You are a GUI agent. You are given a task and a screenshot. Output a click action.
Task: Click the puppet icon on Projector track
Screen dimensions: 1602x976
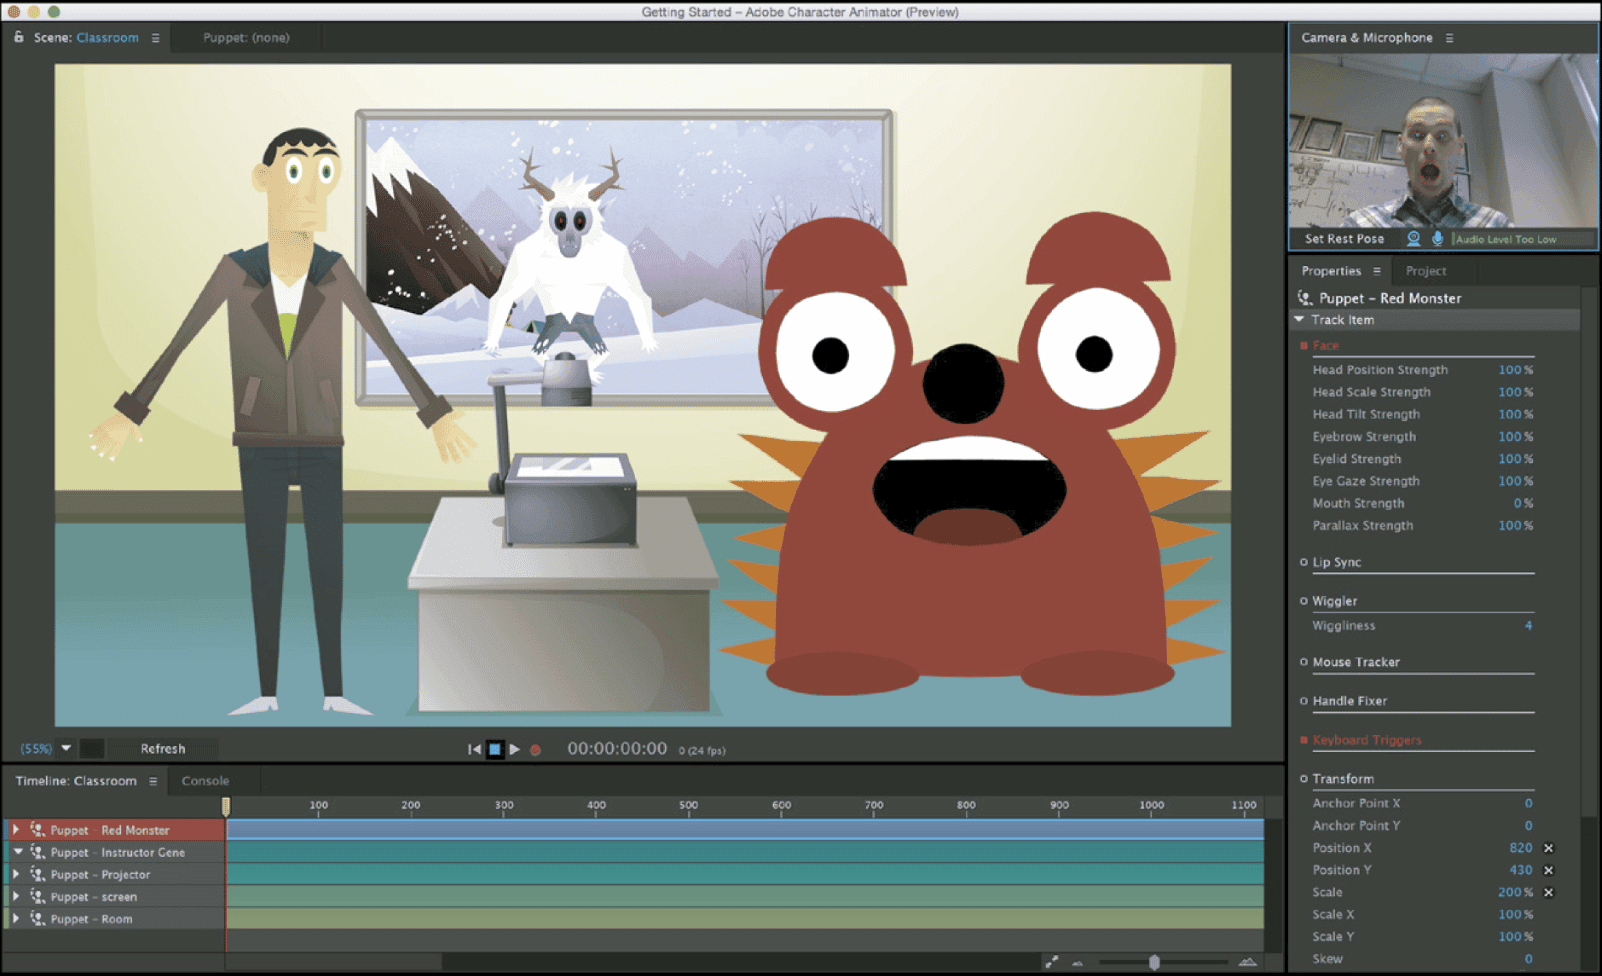click(x=37, y=875)
